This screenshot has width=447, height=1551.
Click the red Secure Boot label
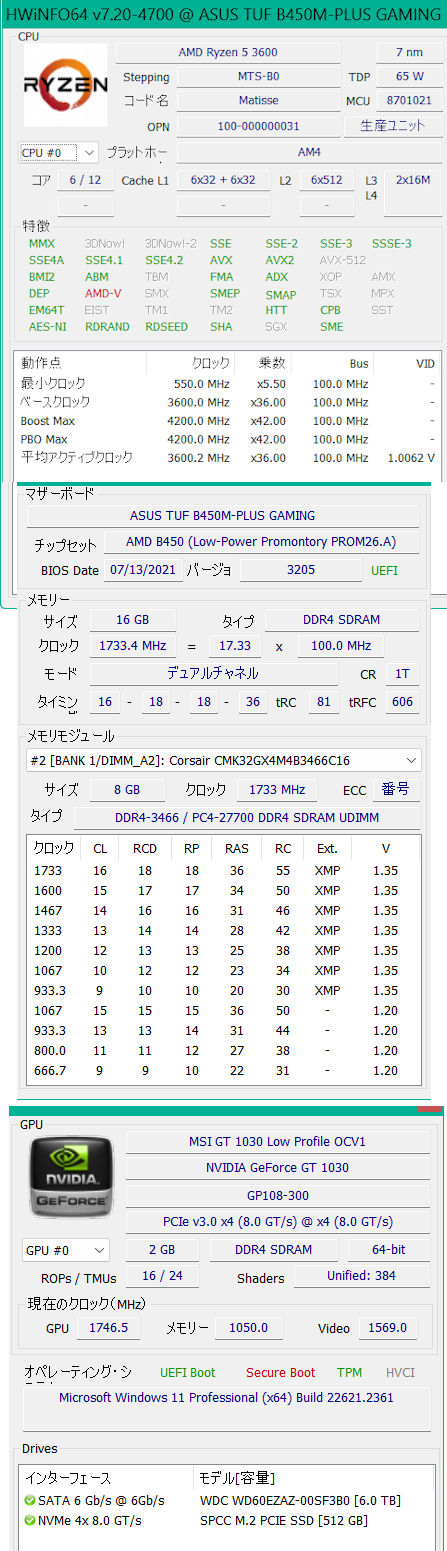[280, 1372]
